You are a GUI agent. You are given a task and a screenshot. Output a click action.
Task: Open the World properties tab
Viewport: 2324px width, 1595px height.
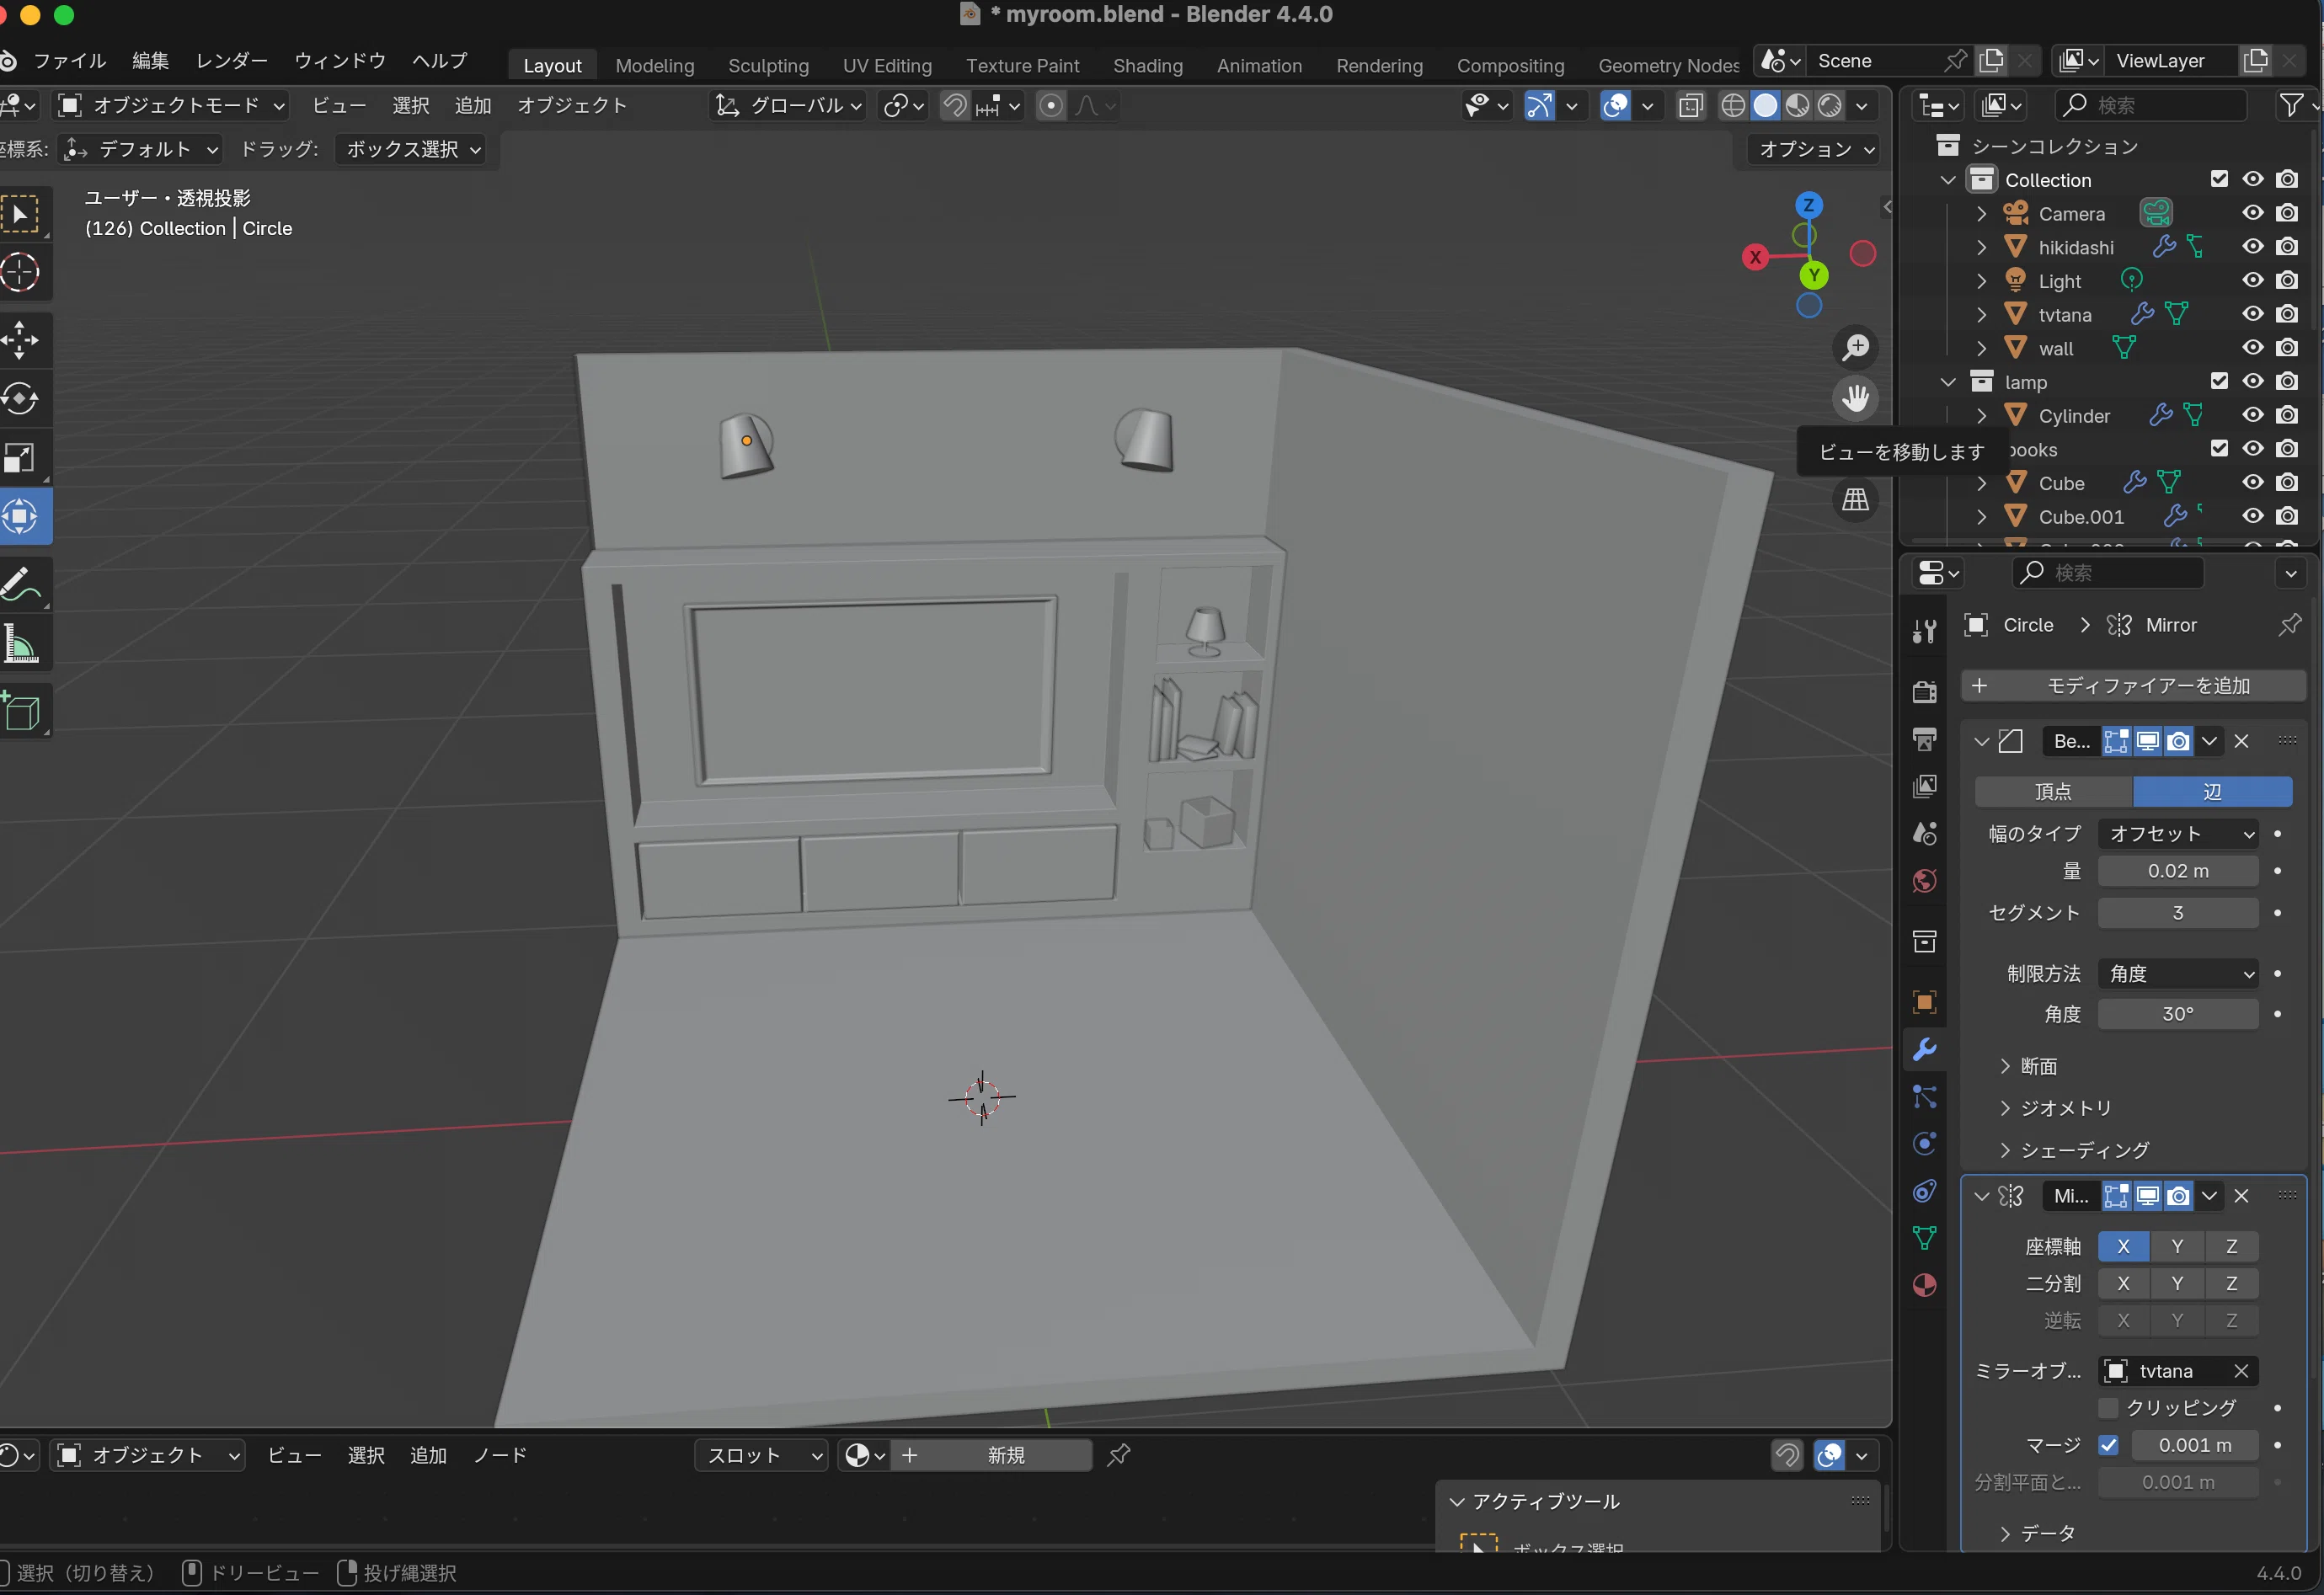click(x=1924, y=881)
